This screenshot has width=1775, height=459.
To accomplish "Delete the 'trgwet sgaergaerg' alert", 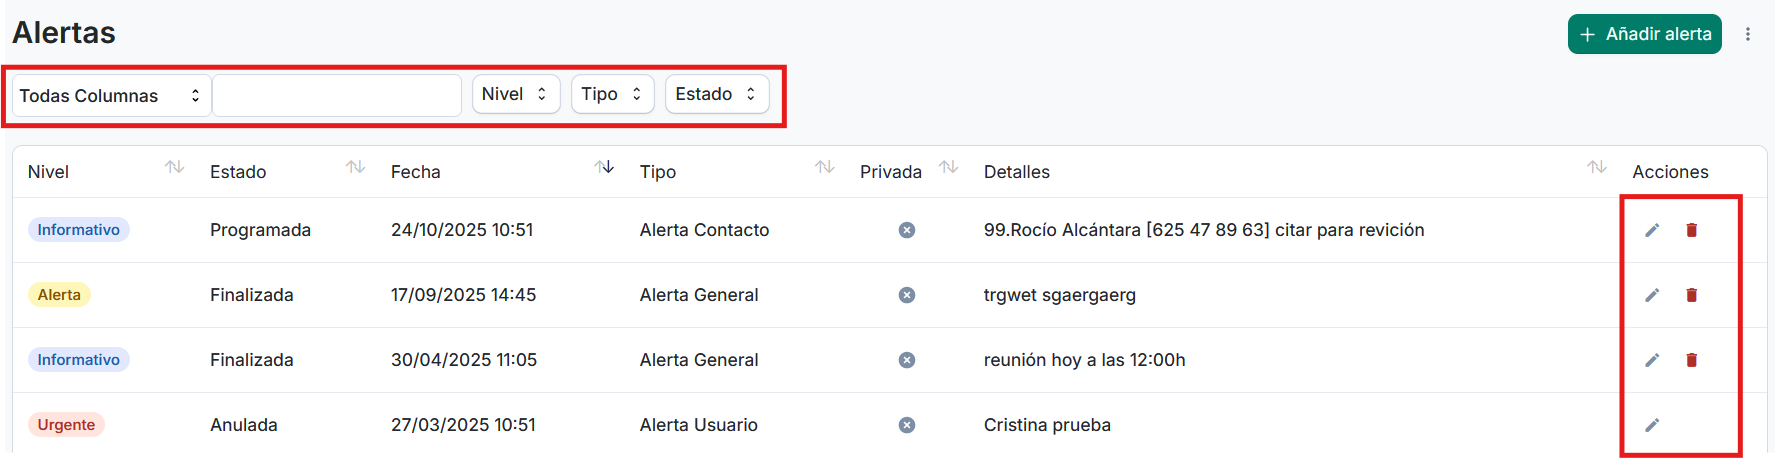I will (1692, 295).
